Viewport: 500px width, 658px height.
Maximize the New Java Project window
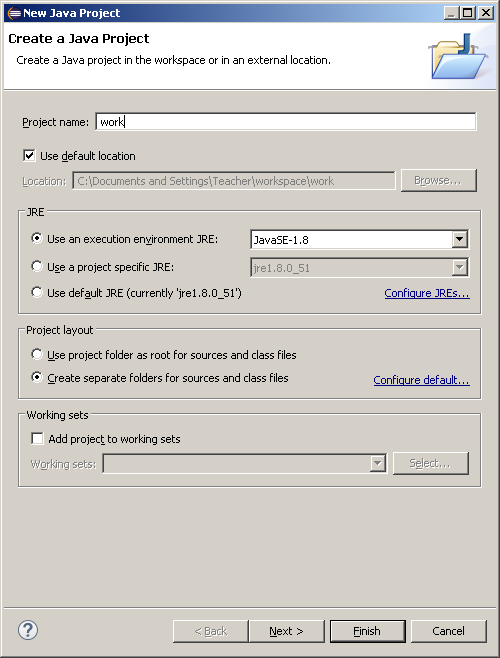tap(468, 13)
